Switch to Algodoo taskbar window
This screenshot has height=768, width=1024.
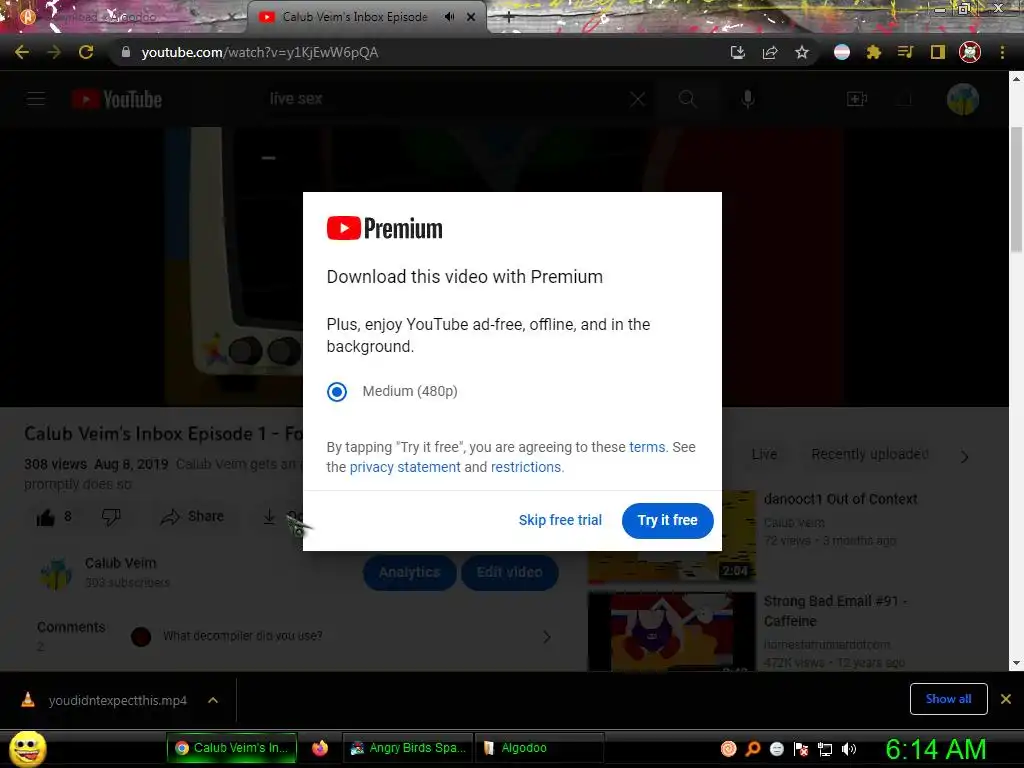(539, 748)
